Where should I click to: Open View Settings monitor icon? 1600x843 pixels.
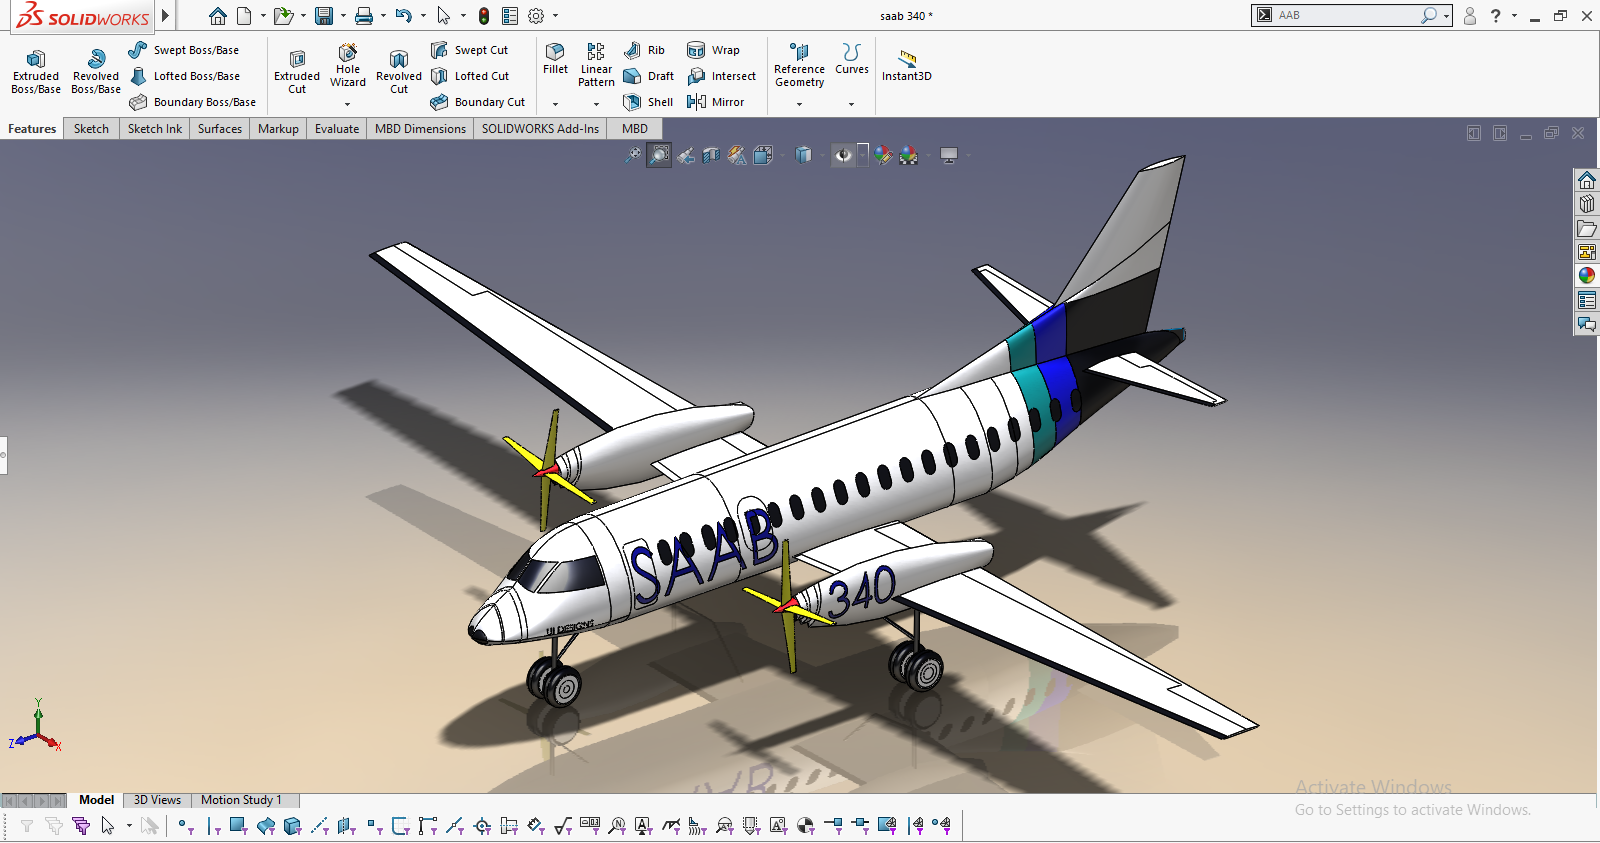pos(949,155)
